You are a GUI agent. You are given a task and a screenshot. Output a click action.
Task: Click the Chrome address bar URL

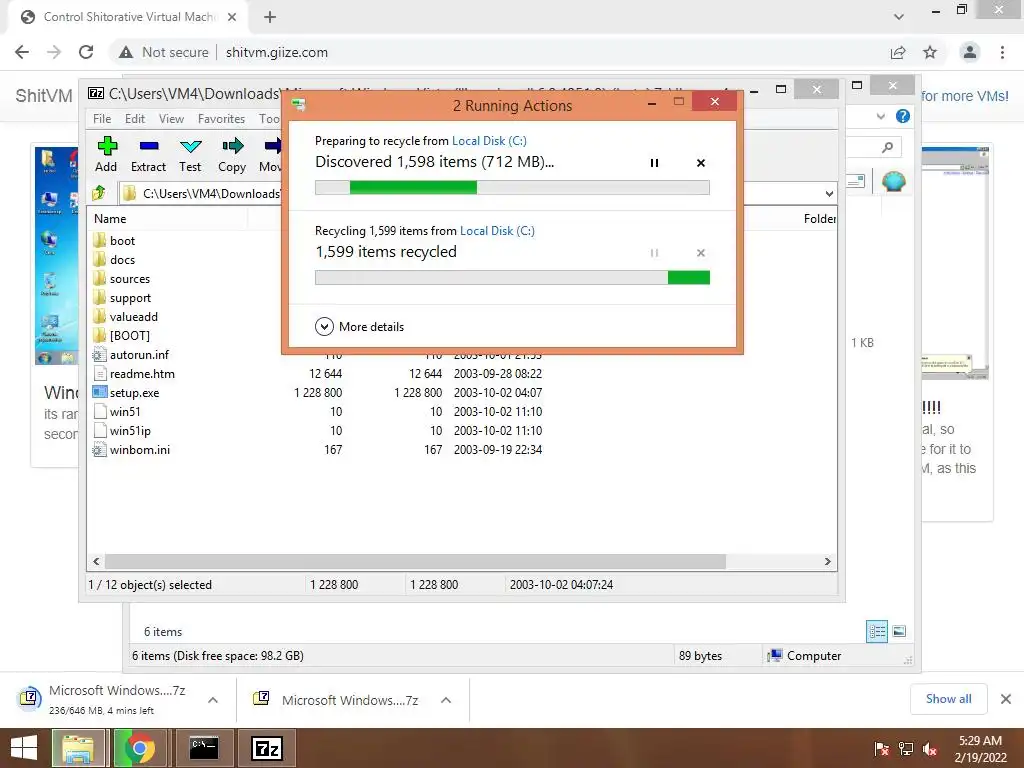pos(277,52)
